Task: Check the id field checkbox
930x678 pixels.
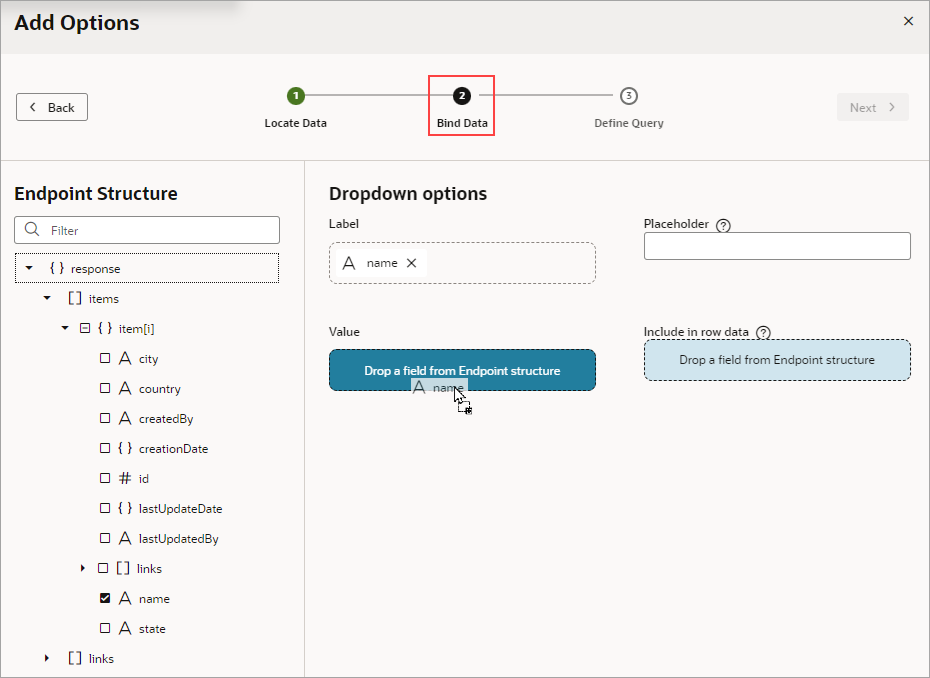Action: point(105,478)
